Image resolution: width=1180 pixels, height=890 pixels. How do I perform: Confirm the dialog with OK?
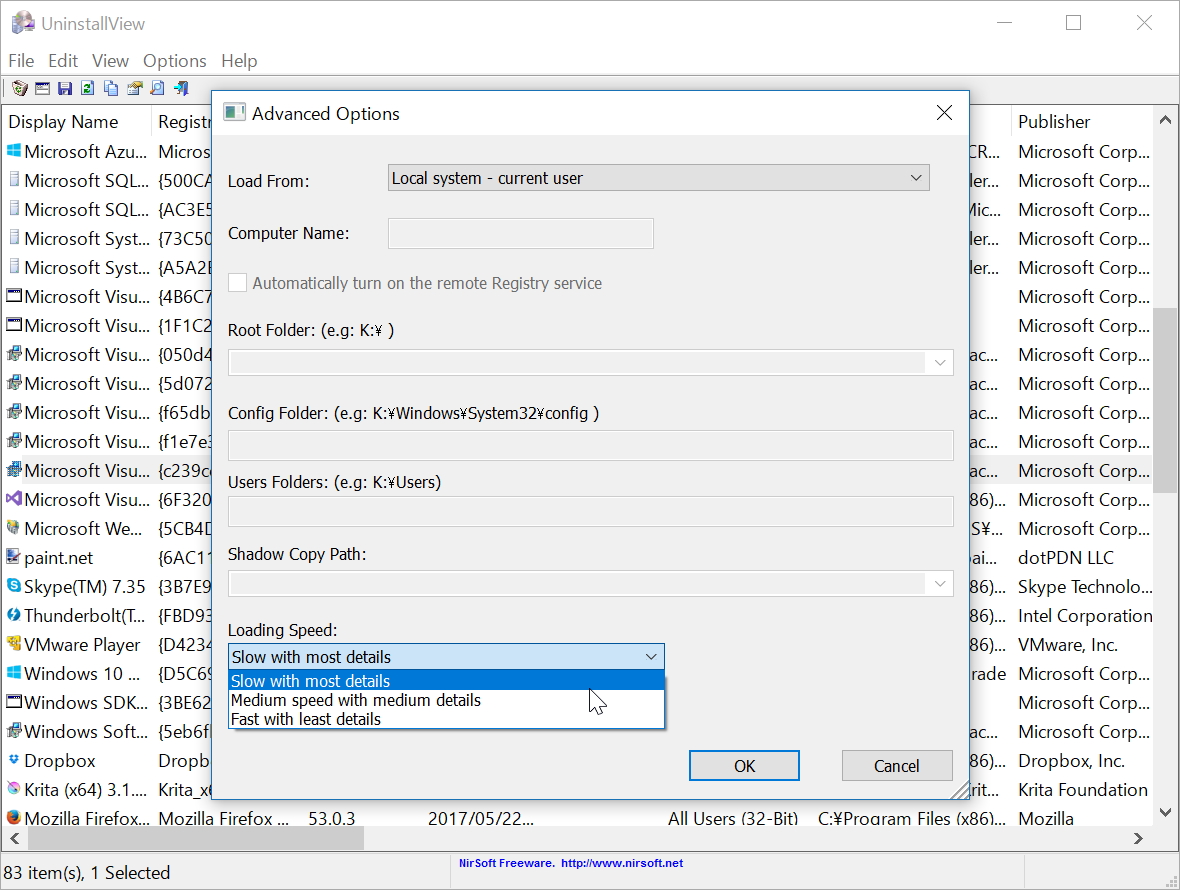tap(744, 766)
